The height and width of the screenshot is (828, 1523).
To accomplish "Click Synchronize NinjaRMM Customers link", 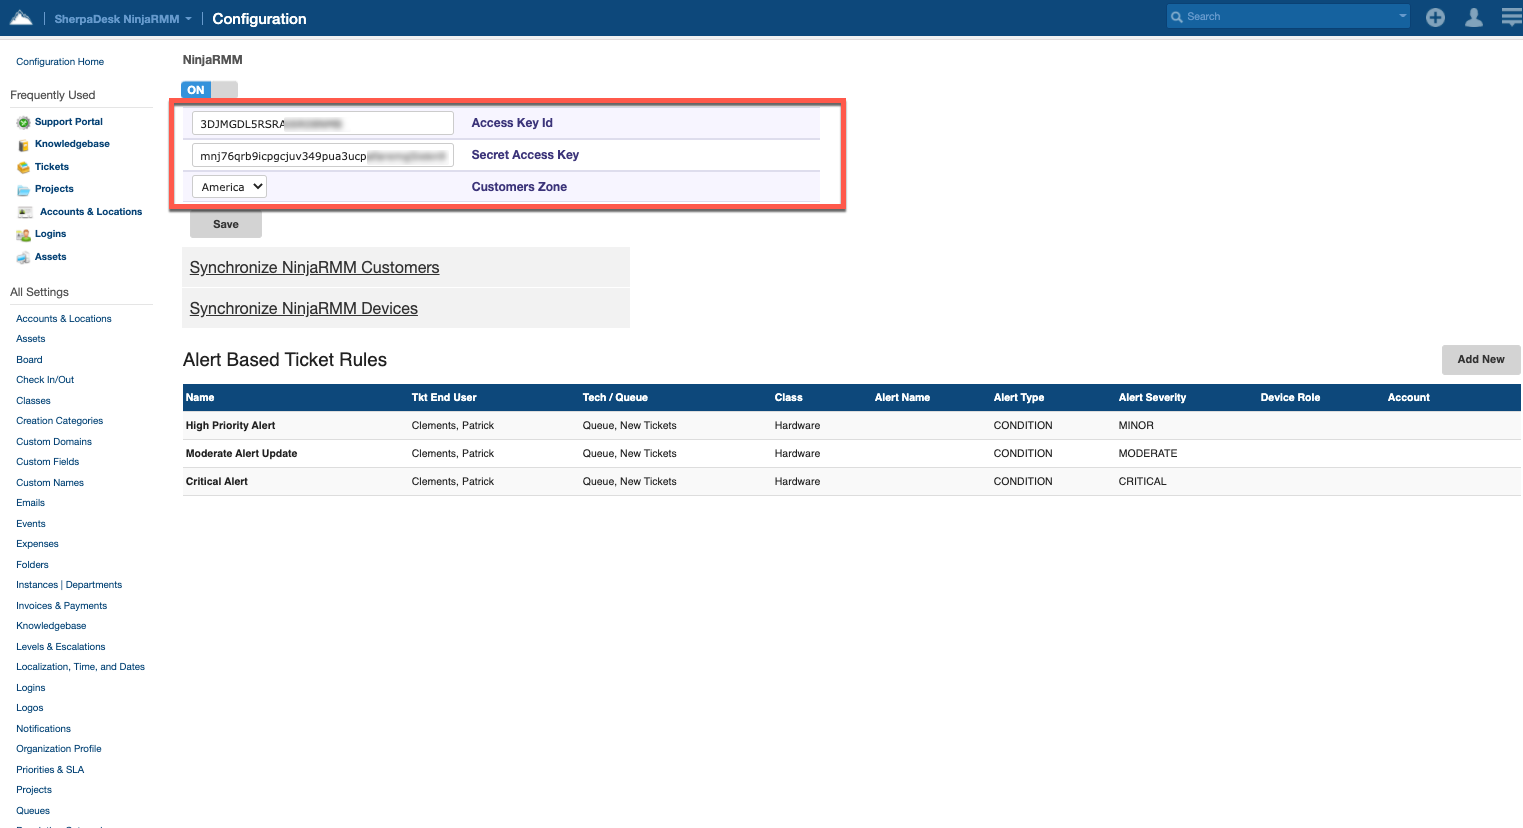I will (314, 268).
